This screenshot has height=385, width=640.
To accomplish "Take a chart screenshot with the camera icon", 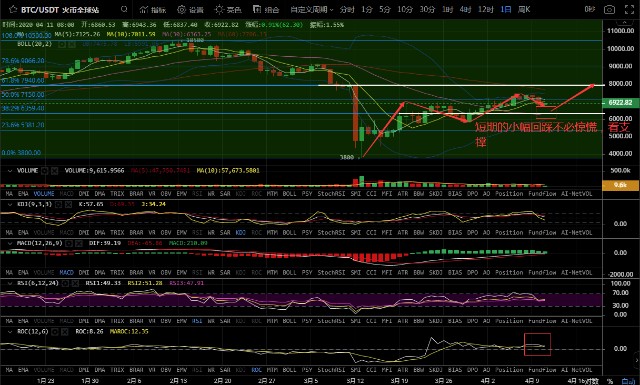I will click(609, 9).
